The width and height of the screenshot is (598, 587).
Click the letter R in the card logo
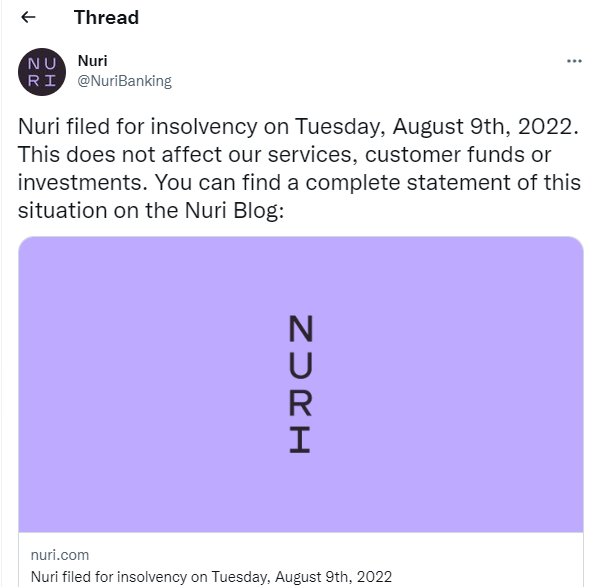(x=301, y=403)
